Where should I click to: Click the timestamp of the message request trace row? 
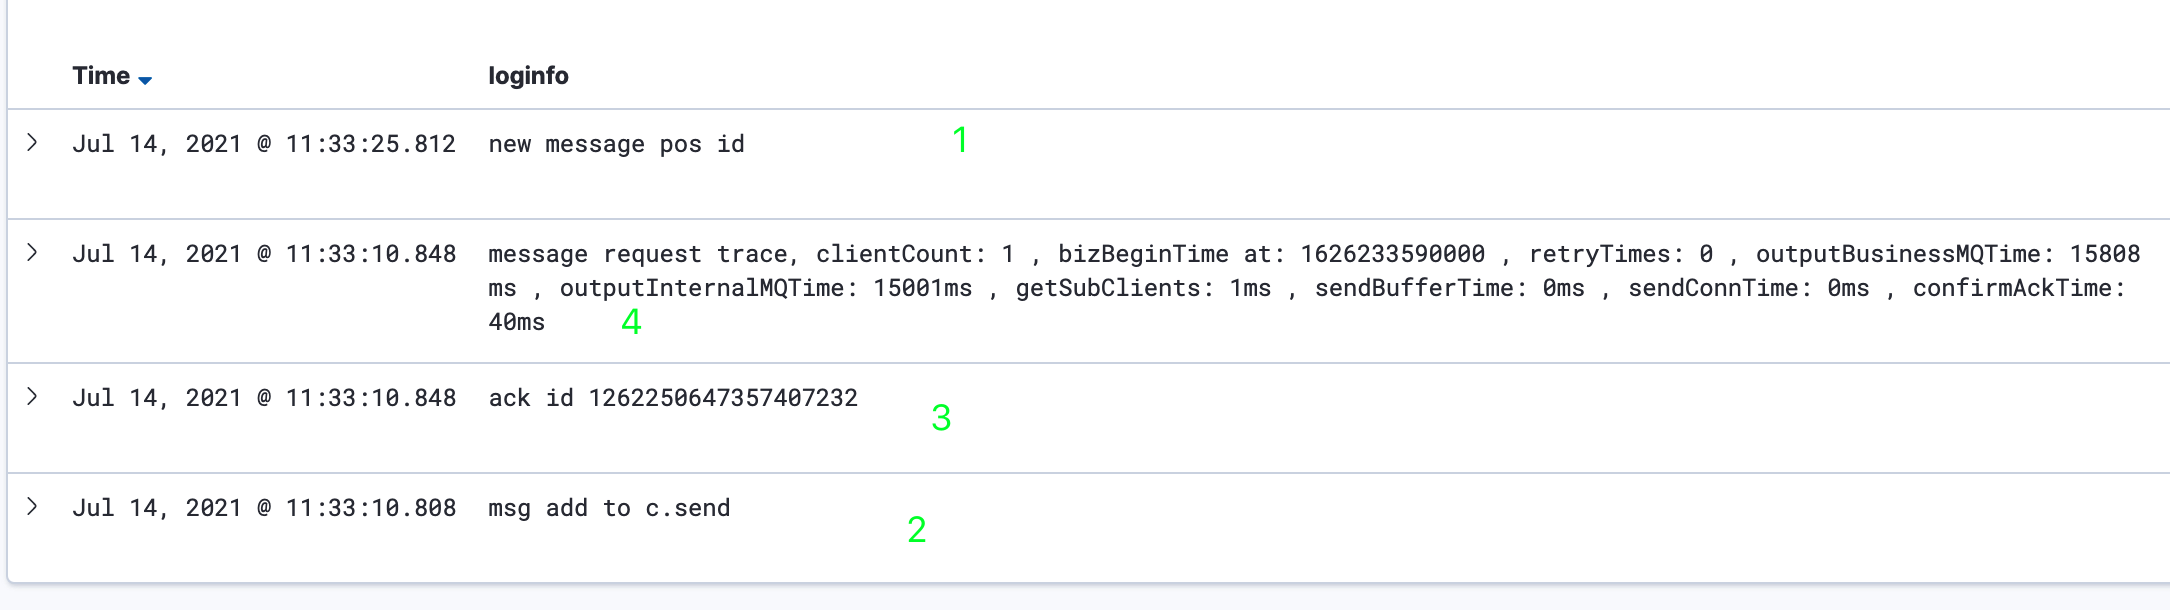pos(264,254)
